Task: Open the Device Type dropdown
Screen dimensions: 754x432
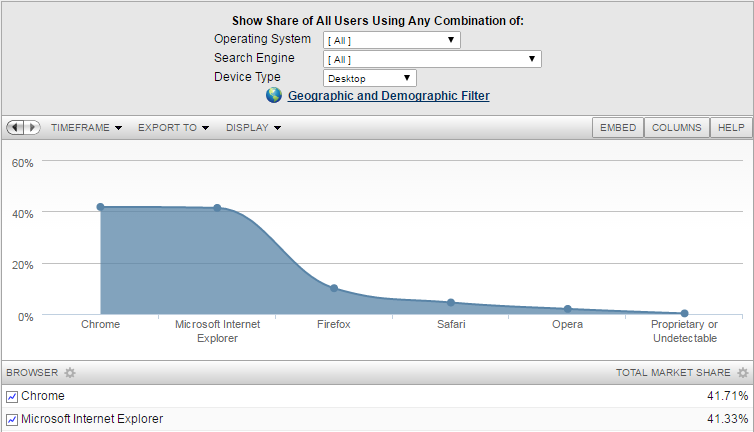Action: (x=369, y=78)
